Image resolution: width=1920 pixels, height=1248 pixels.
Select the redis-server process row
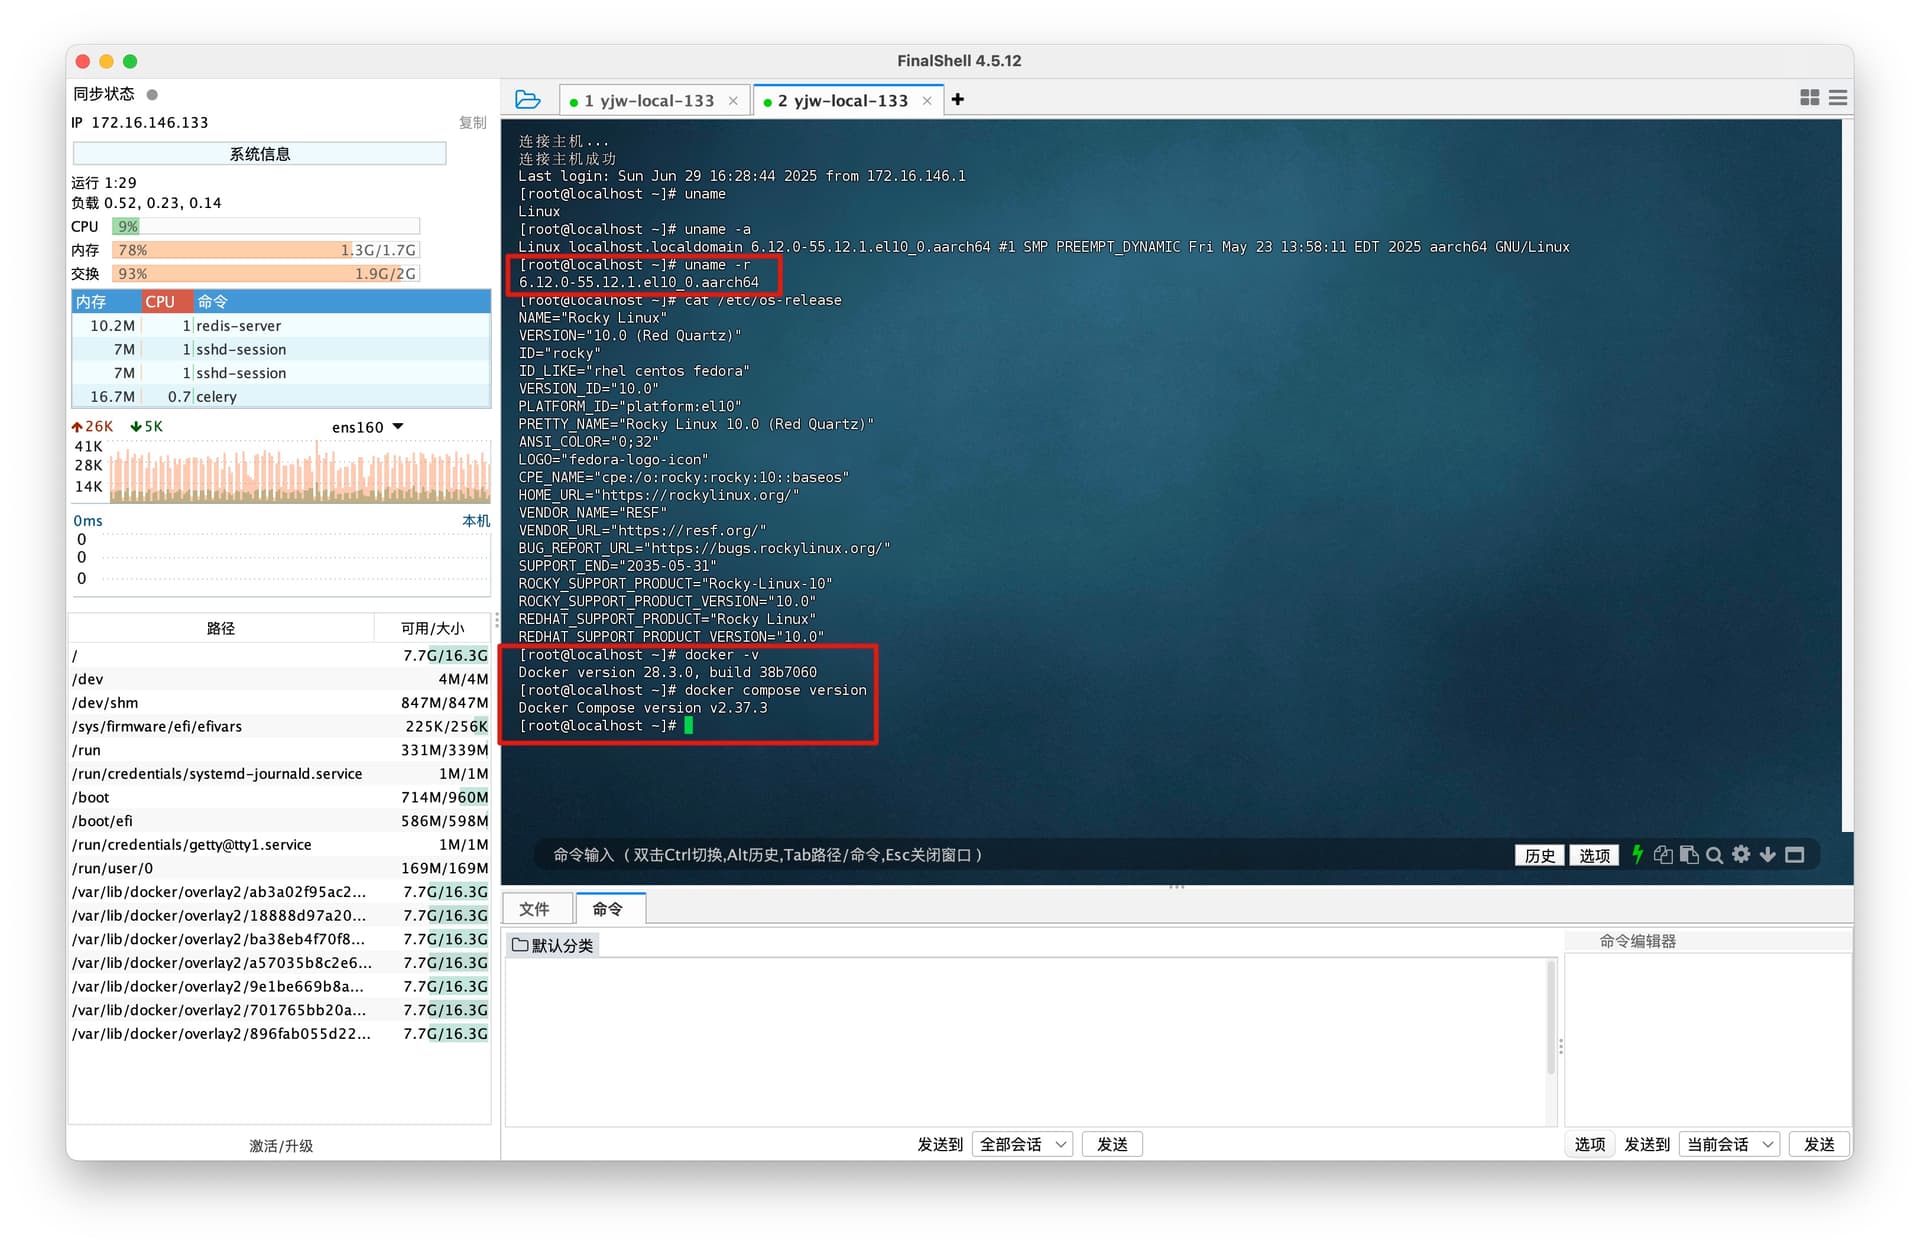tap(281, 326)
